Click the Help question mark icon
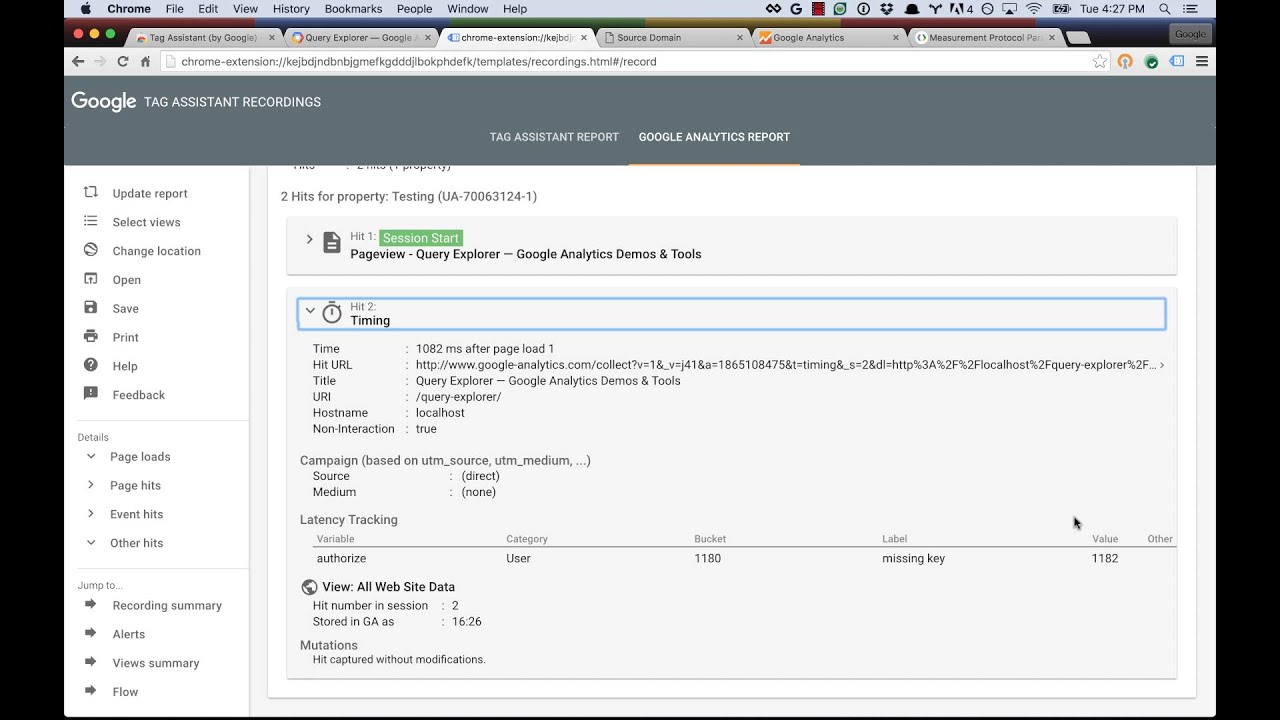Viewport: 1280px width, 720px height. click(x=91, y=365)
